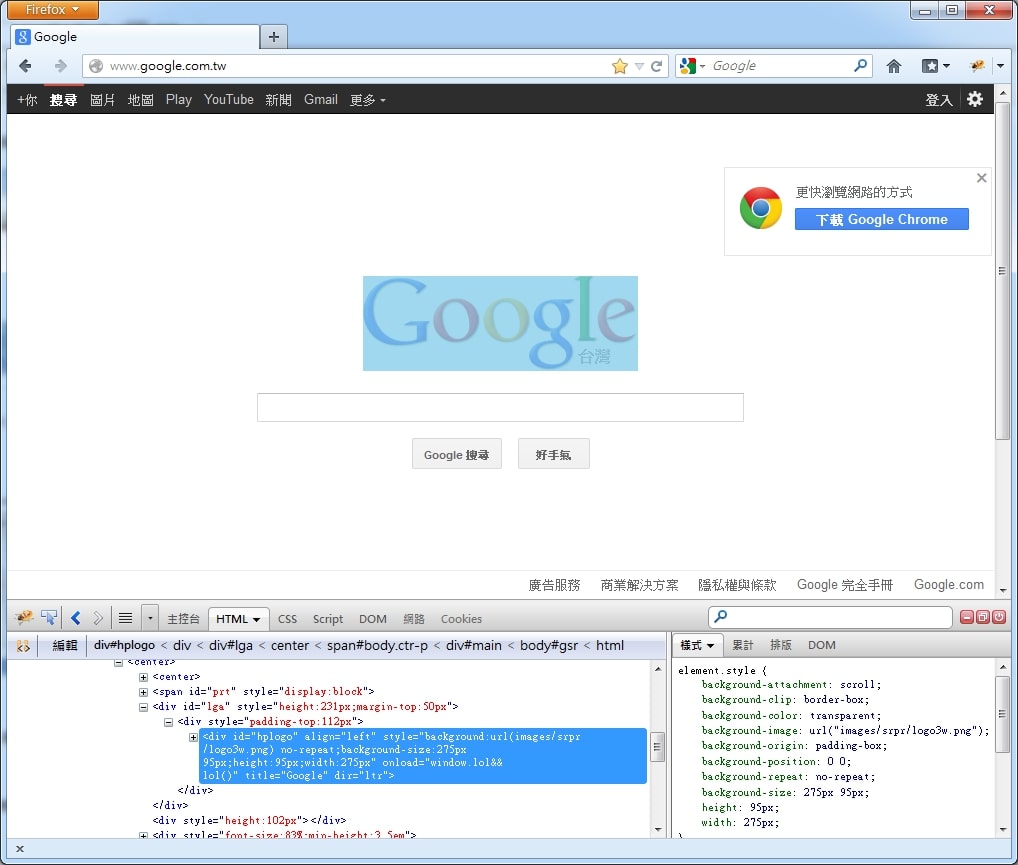The image size is (1018, 865).
Task: Switch to the 排版 layout side tab
Action: pos(780,646)
